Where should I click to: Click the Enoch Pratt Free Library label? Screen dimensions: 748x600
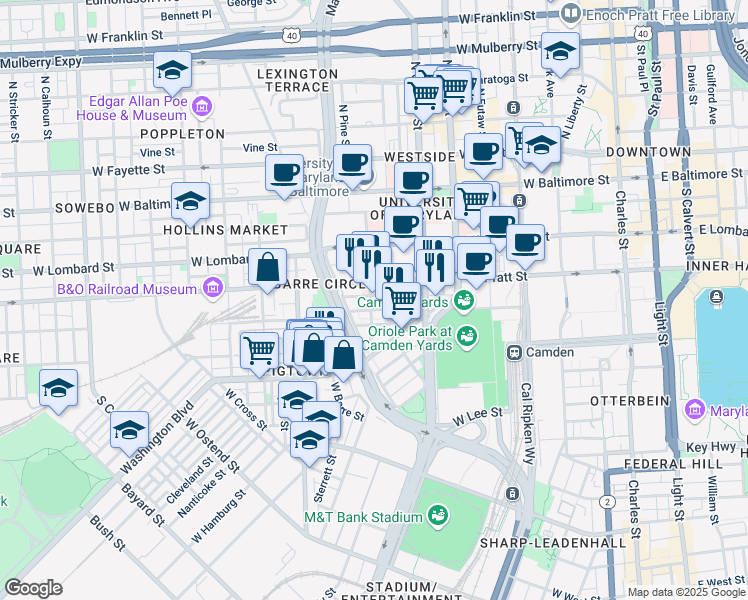point(660,15)
